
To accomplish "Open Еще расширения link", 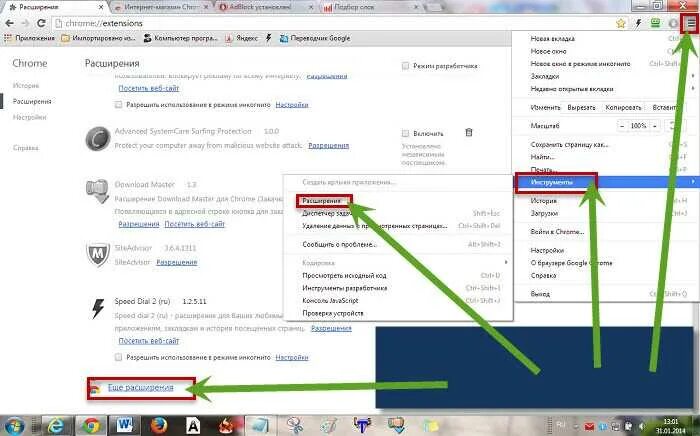I will coord(141,387).
